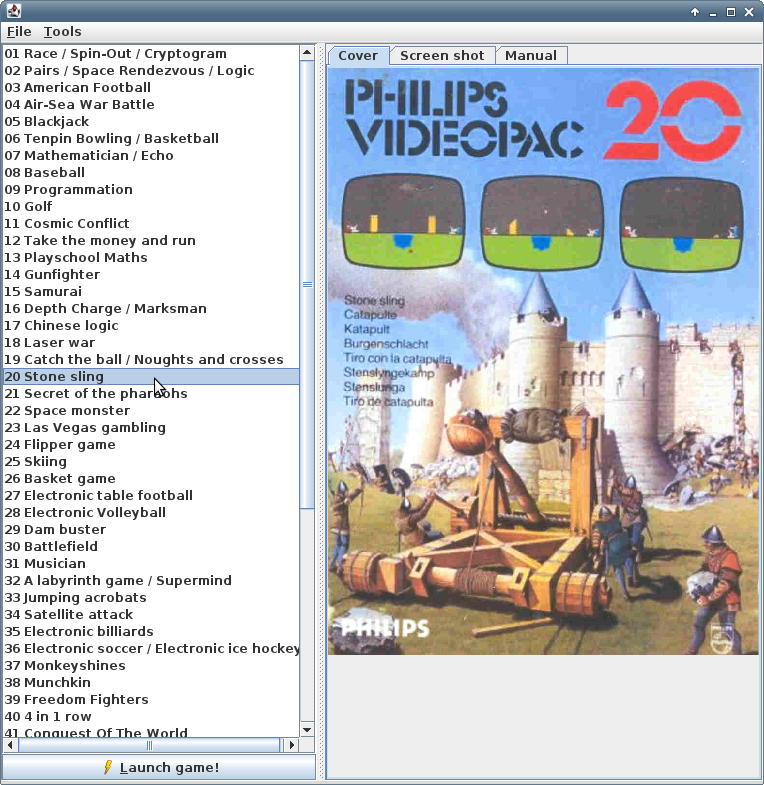Screen dimensions: 764x785
Task: Select '20 Stone sling' row
Action: tap(151, 376)
